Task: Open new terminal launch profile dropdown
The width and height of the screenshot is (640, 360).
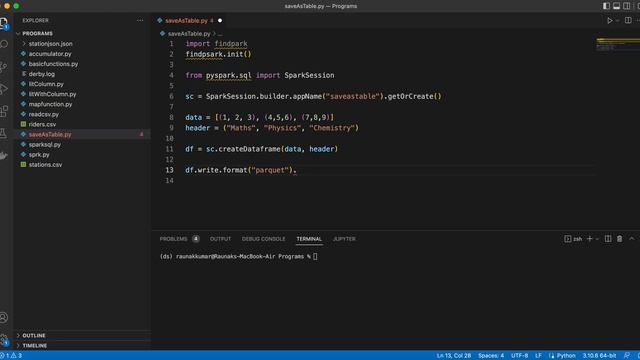Action: [x=597, y=239]
